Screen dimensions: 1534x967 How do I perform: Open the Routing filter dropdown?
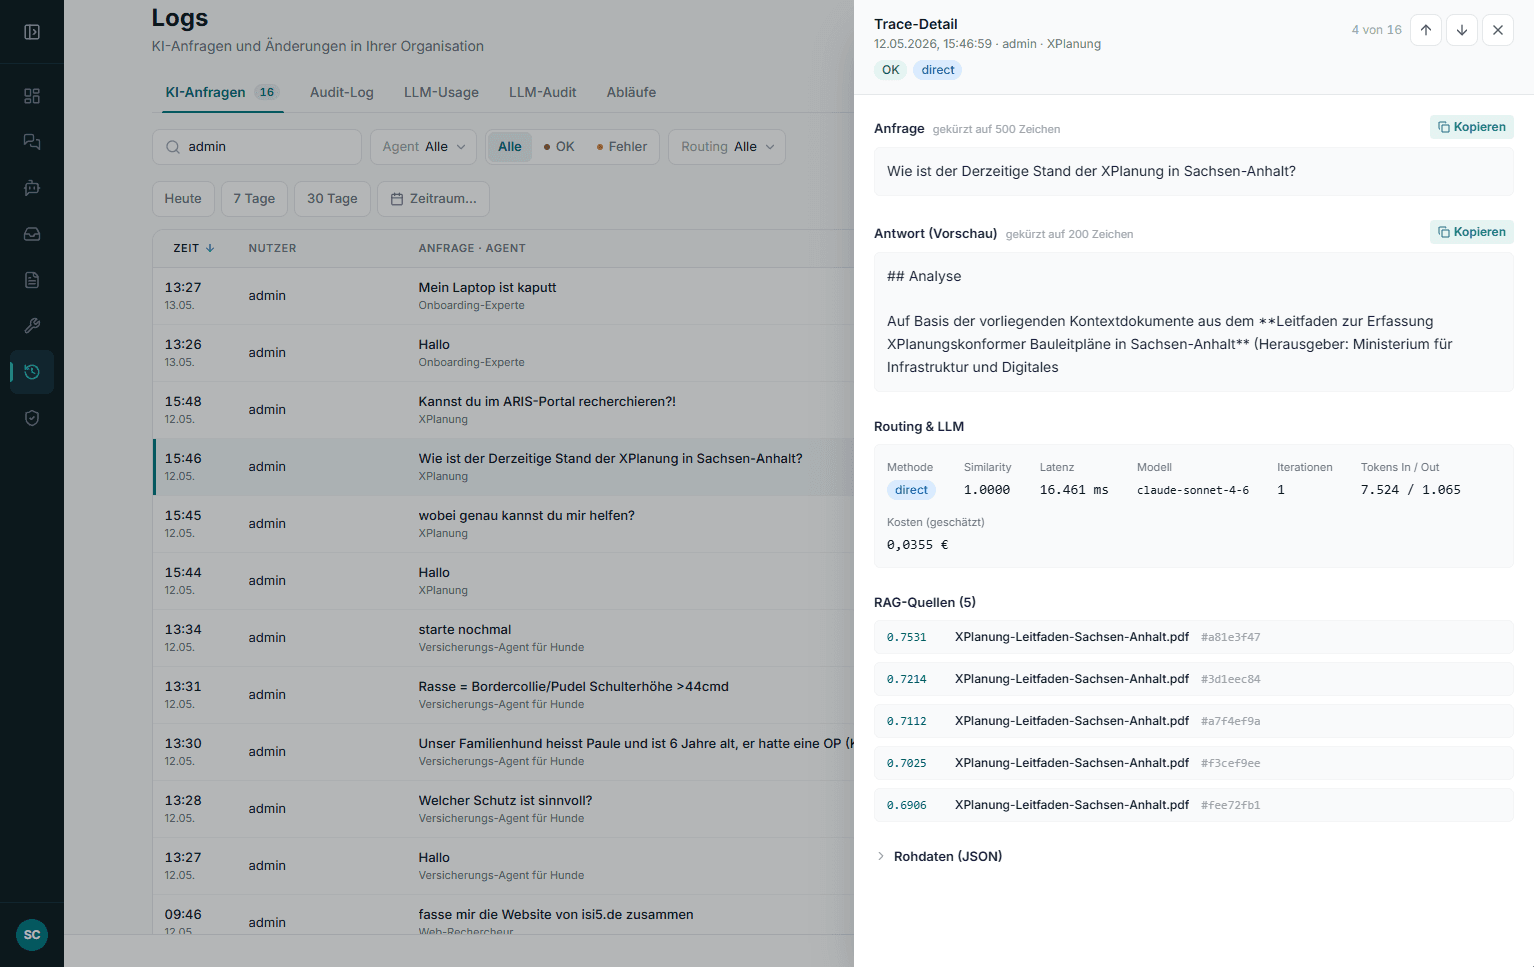(x=727, y=147)
